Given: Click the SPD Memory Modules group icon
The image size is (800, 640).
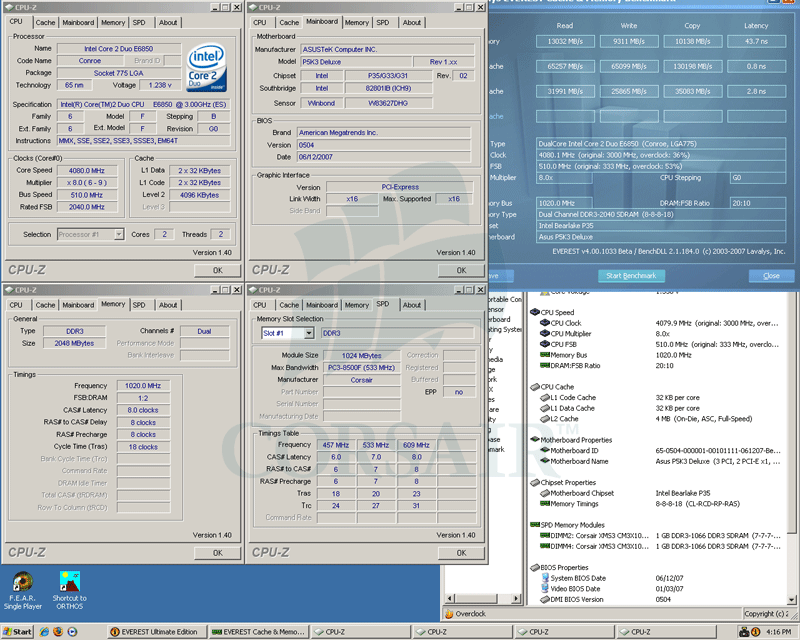Looking at the screenshot, I should point(535,525).
